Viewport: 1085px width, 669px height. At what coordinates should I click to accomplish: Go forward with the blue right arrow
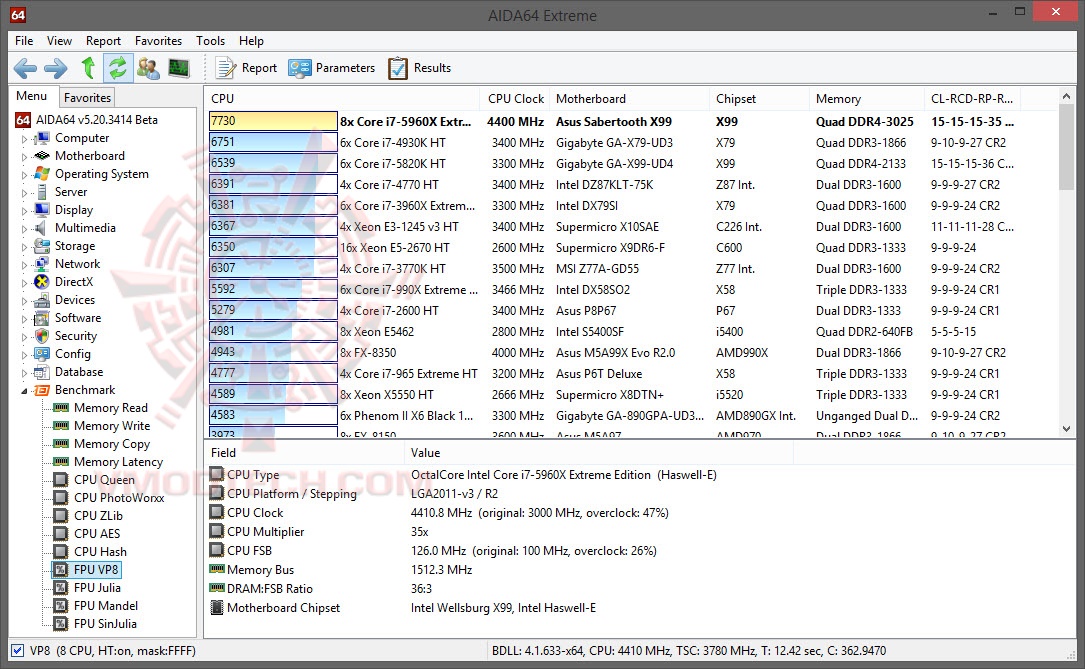click(x=55, y=68)
